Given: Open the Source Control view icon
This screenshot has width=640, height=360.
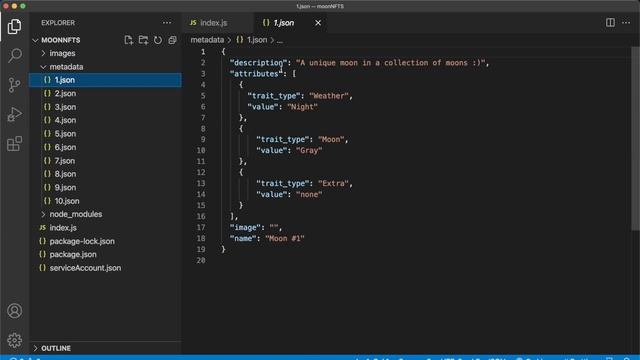Looking at the screenshot, I should [x=14, y=85].
